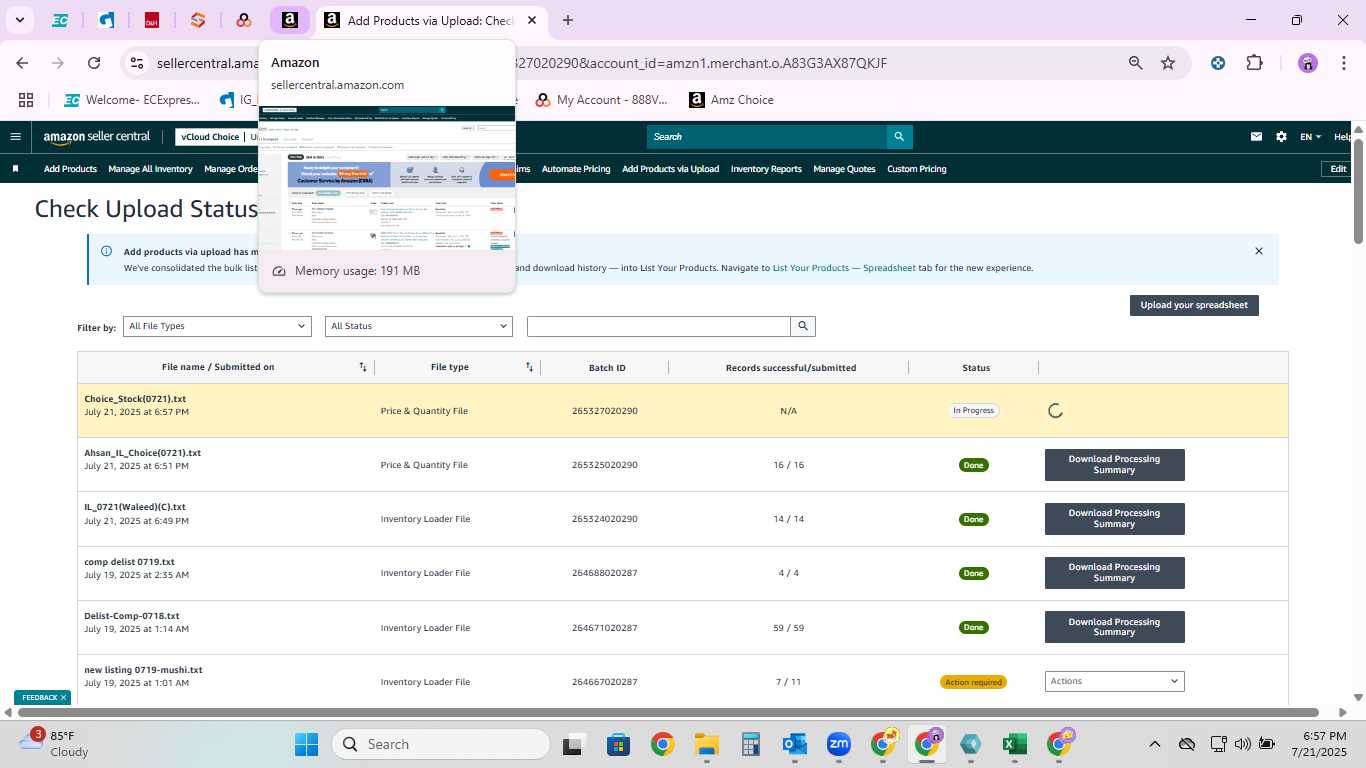Viewport: 1366px width, 768px height.
Task: Dismiss the info banner with X
Action: click(1259, 251)
